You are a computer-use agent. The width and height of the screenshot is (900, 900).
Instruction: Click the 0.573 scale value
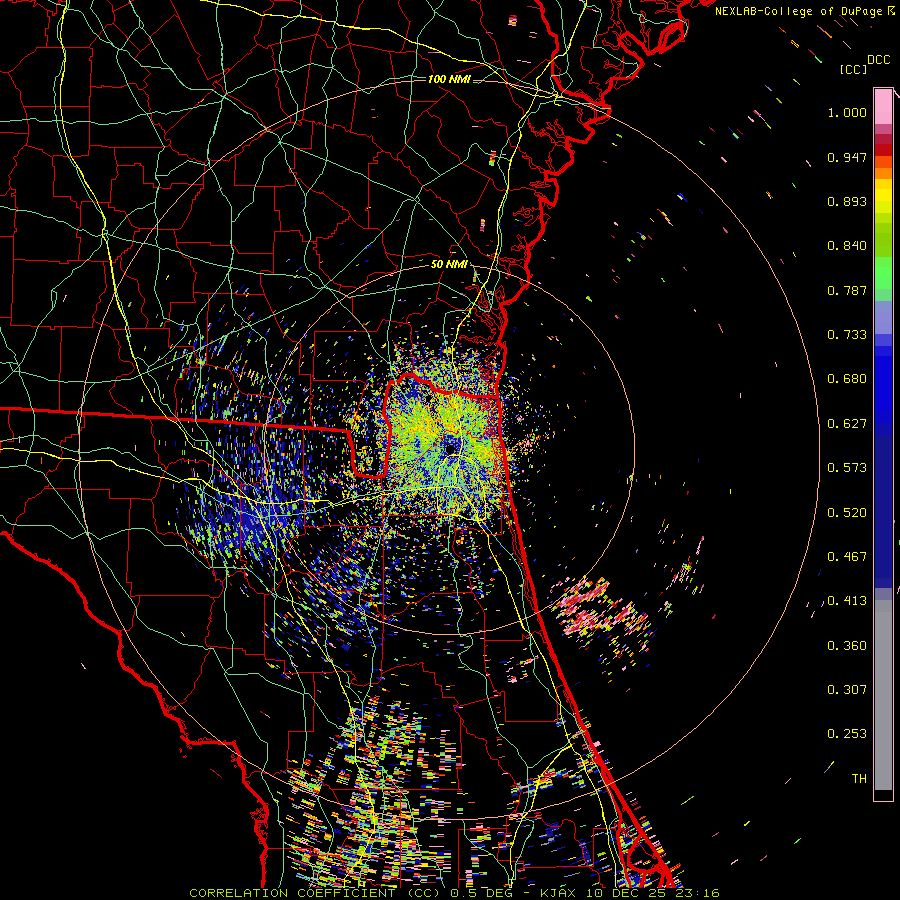(x=847, y=468)
